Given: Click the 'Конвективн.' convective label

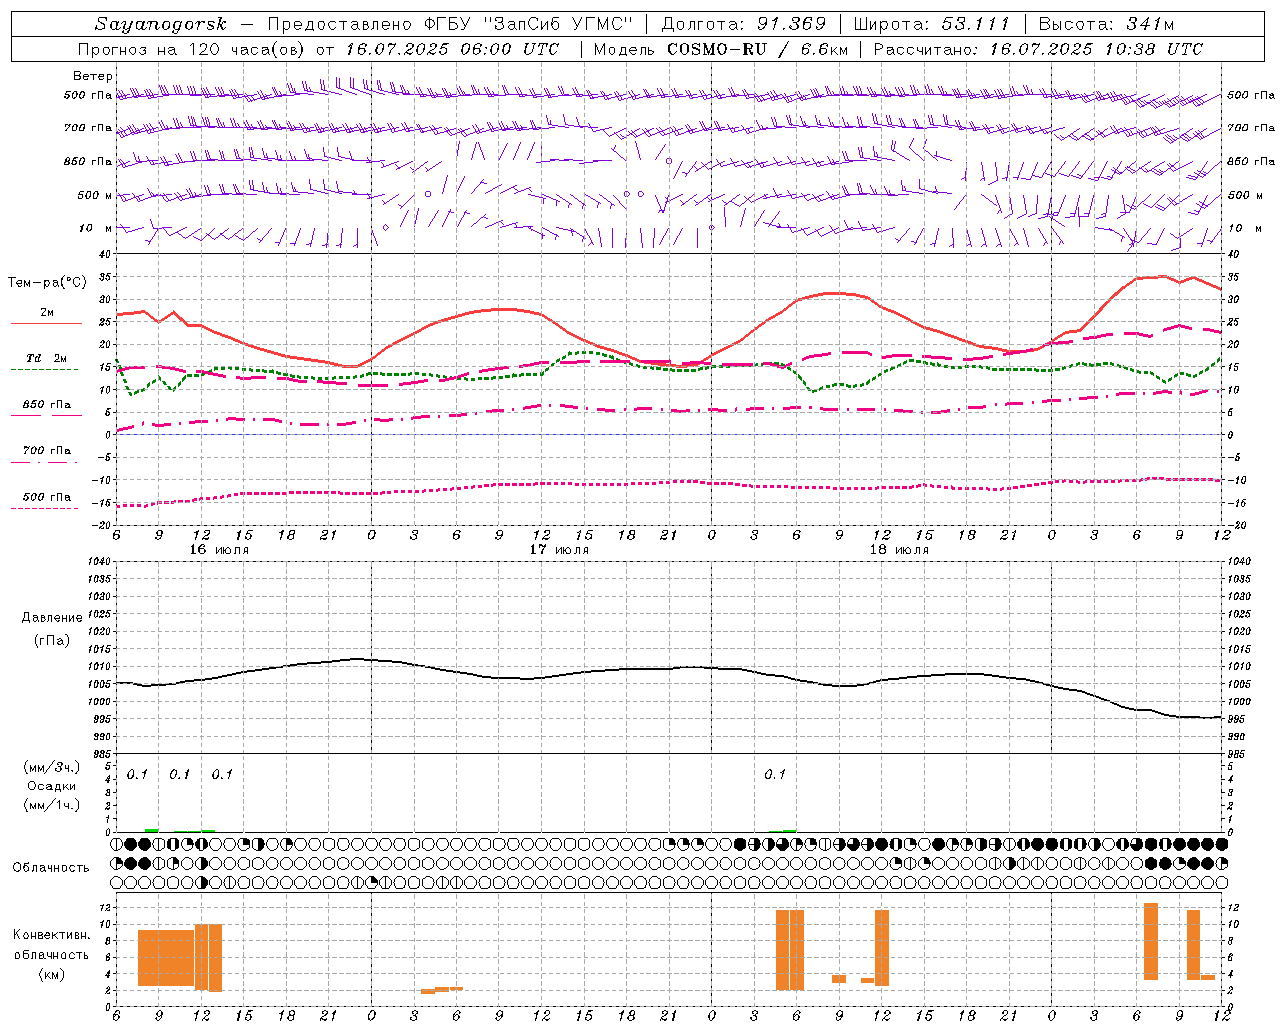Looking at the screenshot, I should (x=52, y=935).
